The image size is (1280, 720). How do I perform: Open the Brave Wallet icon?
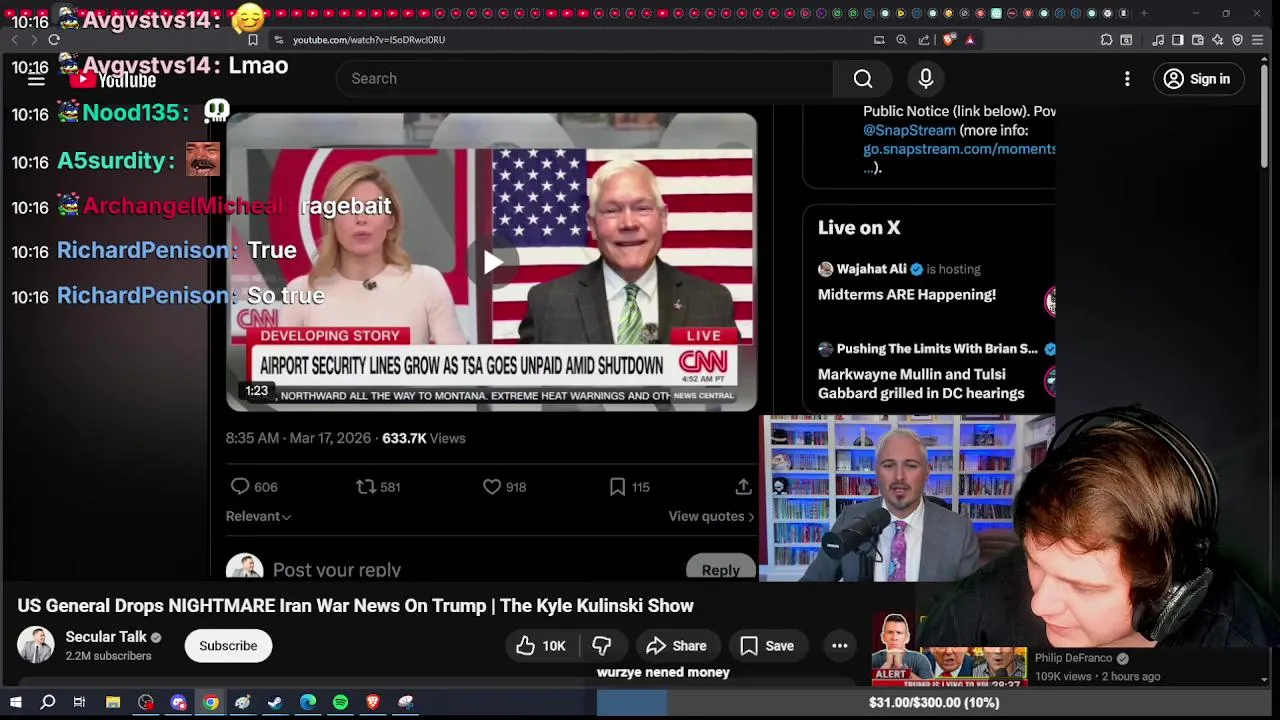pyautogui.click(x=1198, y=40)
